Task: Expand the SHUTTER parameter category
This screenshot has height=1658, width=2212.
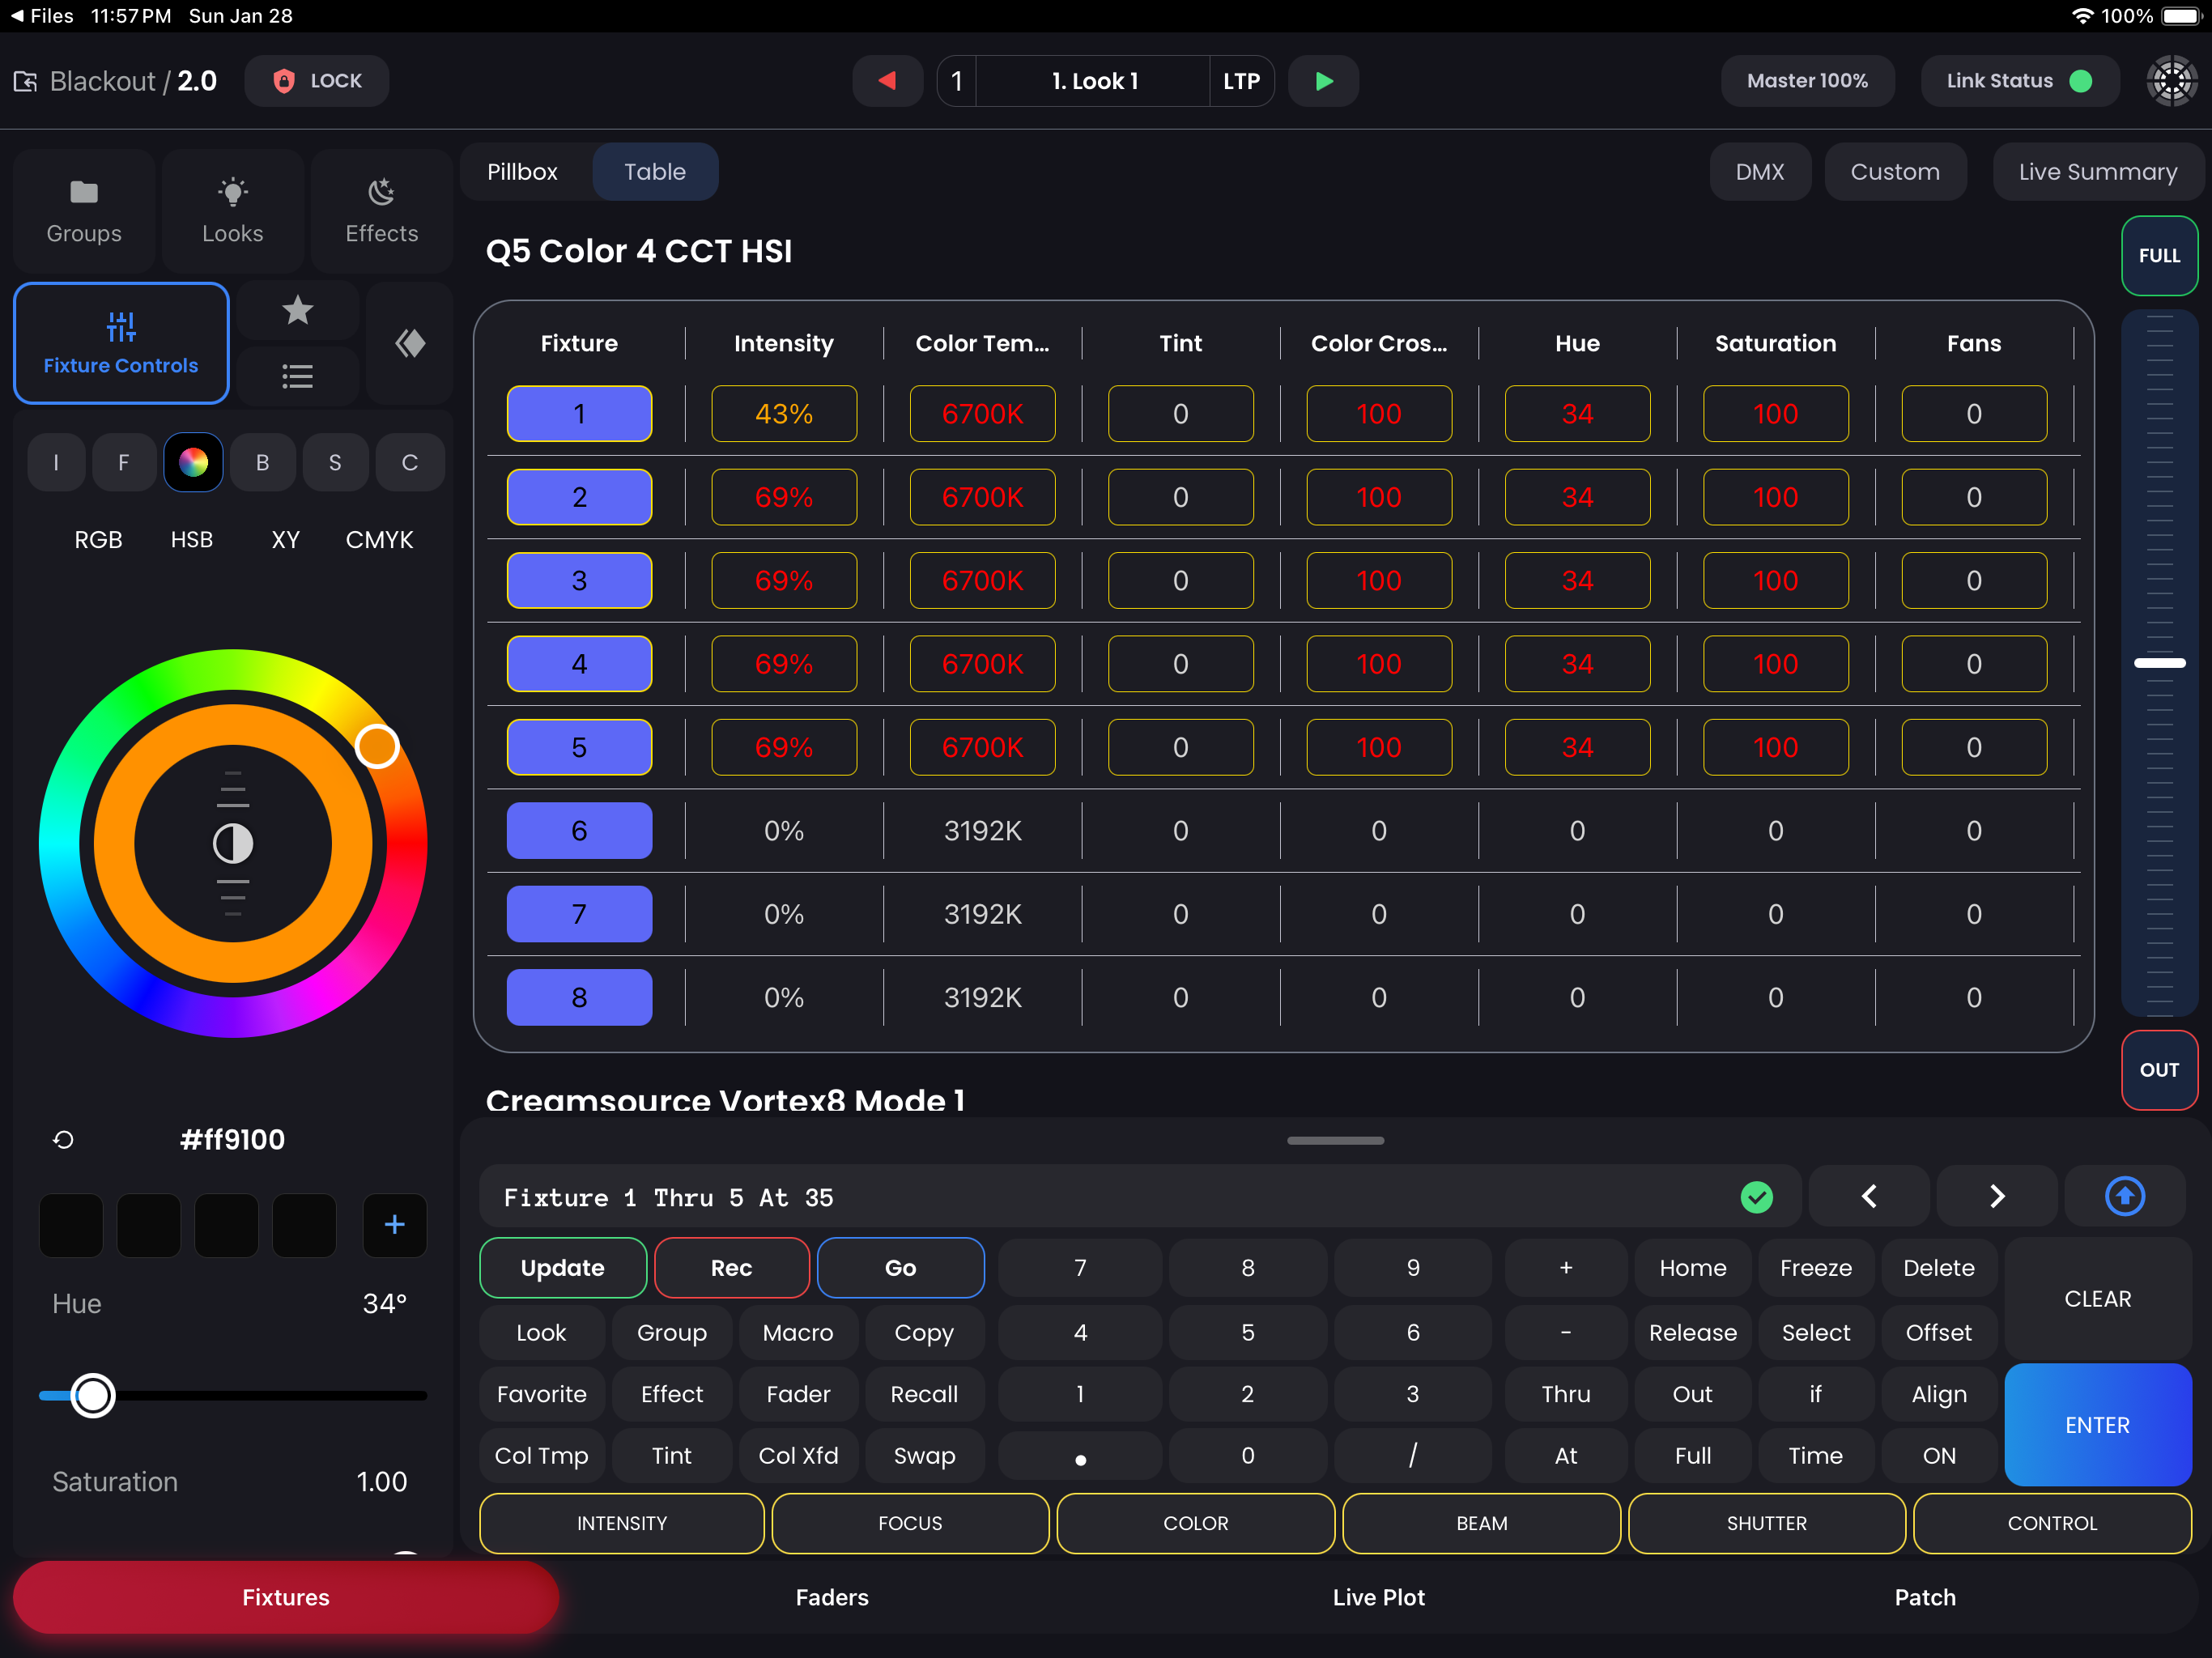Action: [1766, 1523]
